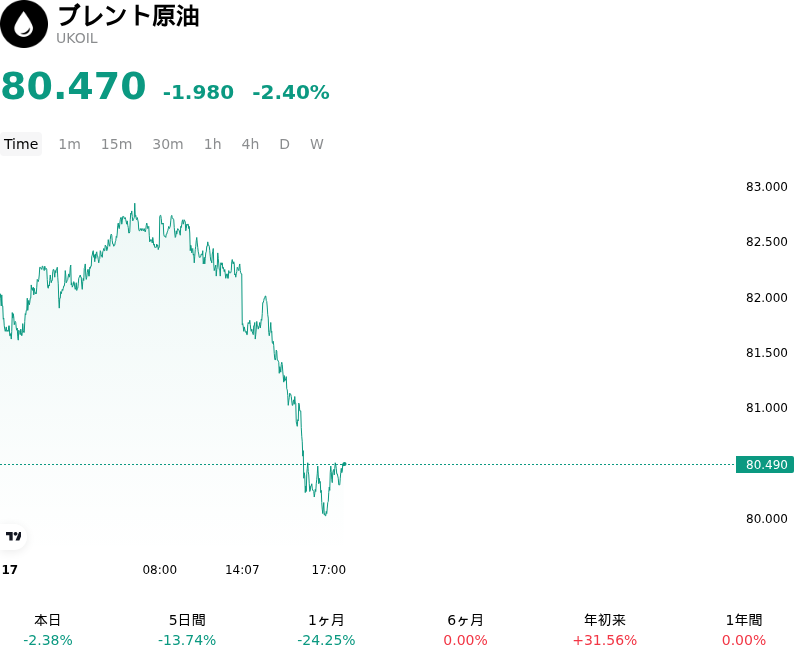This screenshot has height=660, width=800.
Task: Click the UKOIL ticker symbol
Action: (x=77, y=39)
